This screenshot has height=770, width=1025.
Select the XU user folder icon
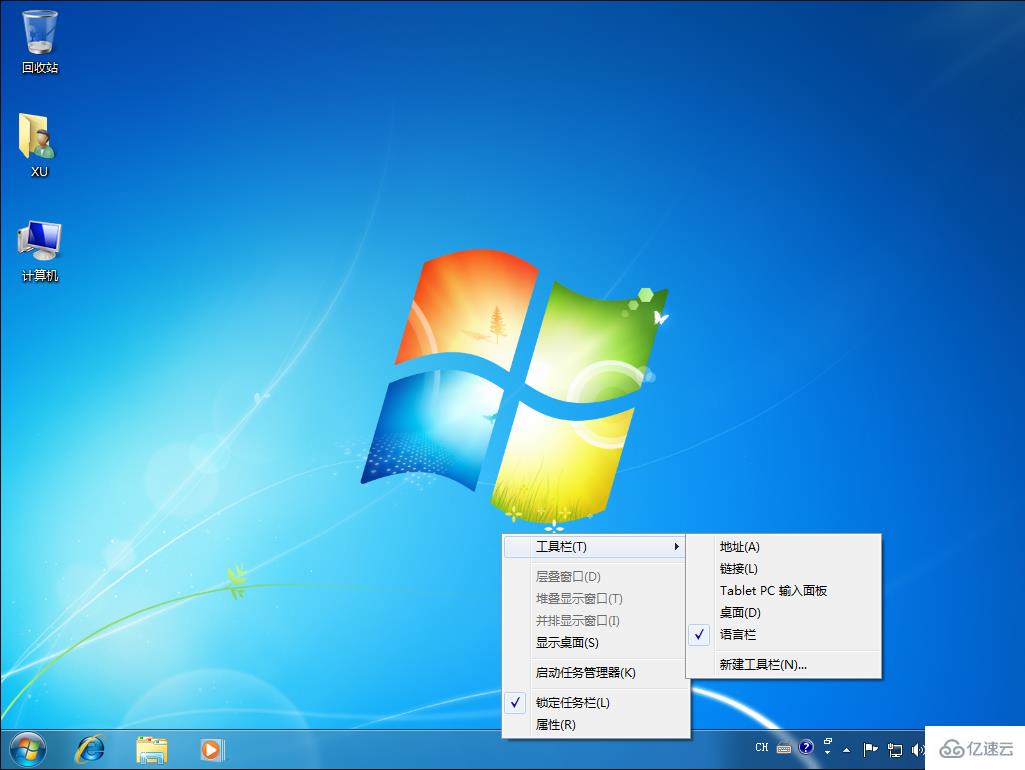[x=39, y=145]
